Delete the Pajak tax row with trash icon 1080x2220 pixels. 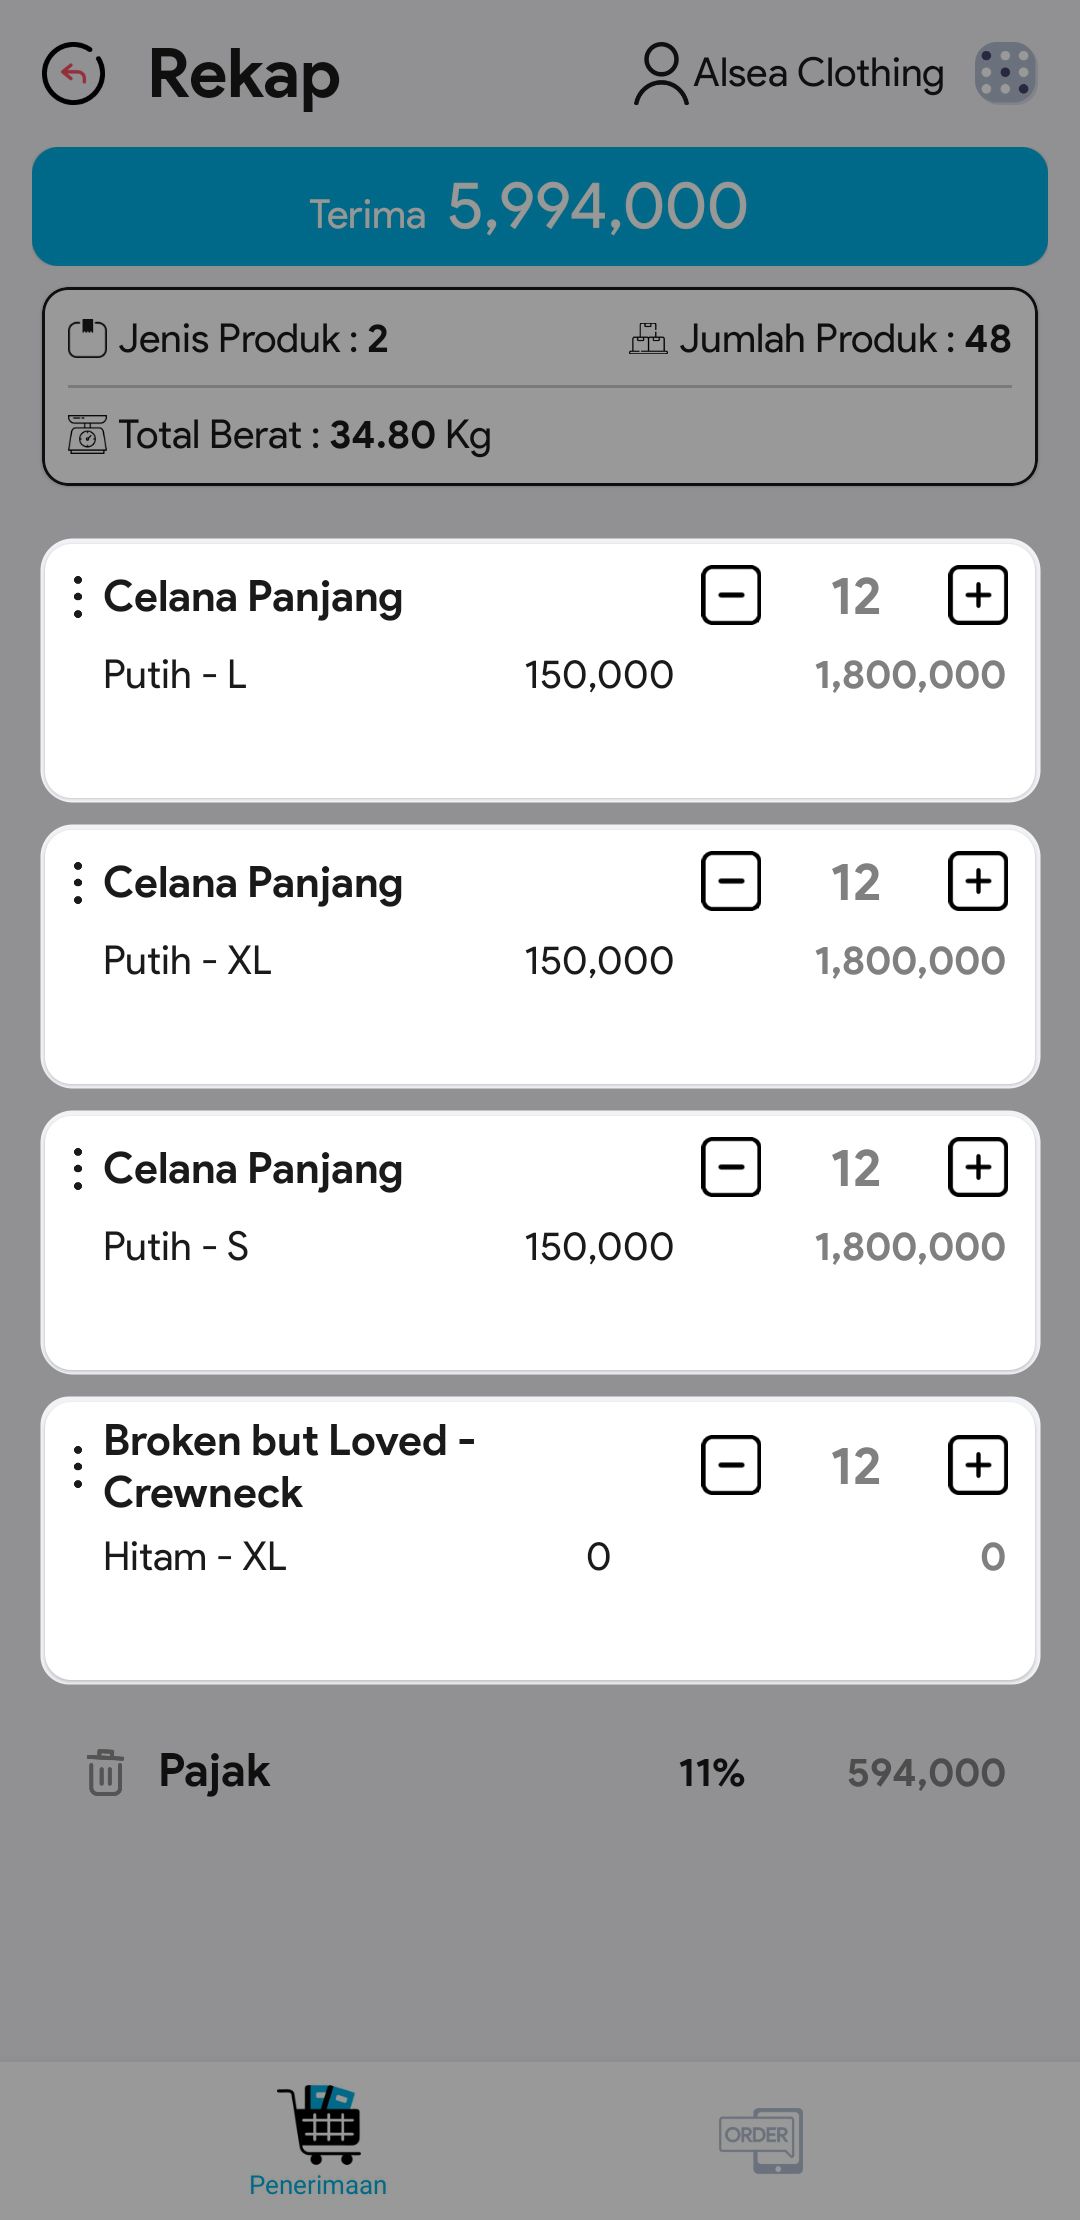pyautogui.click(x=105, y=1772)
